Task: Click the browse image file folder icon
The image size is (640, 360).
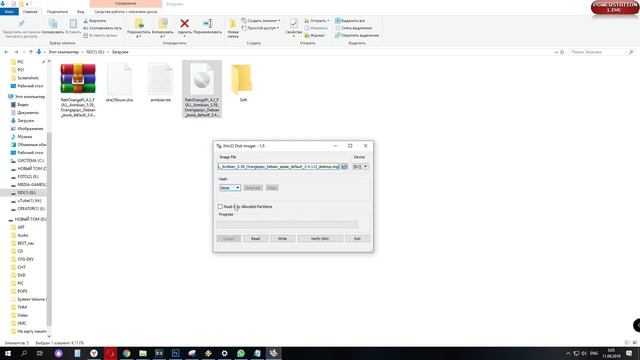Action: [344, 167]
